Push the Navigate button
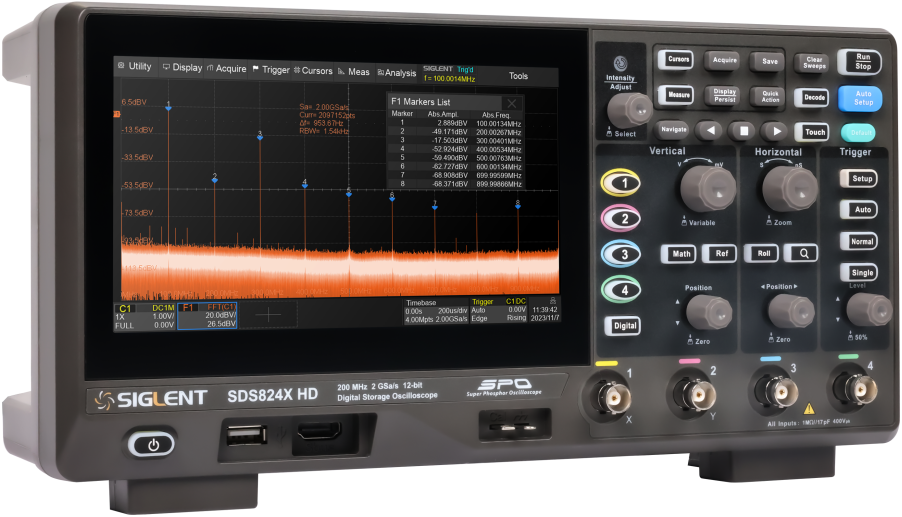The width and height of the screenshot is (902, 517). tap(673, 129)
